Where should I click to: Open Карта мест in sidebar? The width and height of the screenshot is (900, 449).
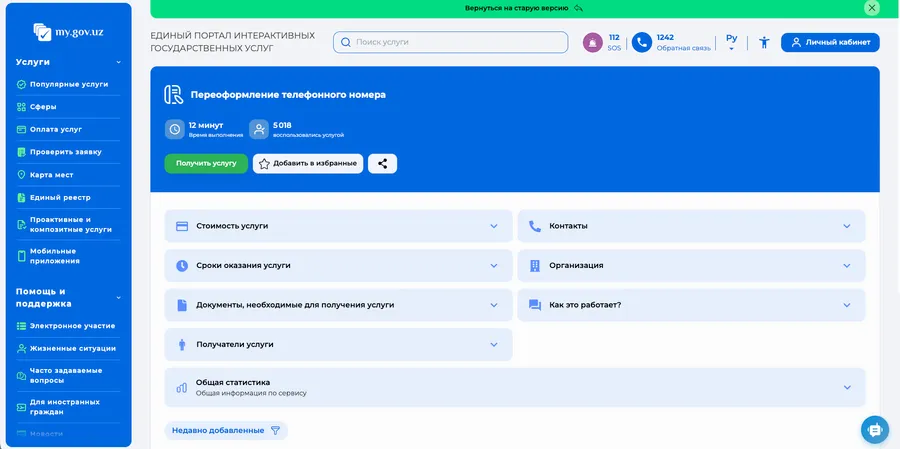(x=54, y=174)
